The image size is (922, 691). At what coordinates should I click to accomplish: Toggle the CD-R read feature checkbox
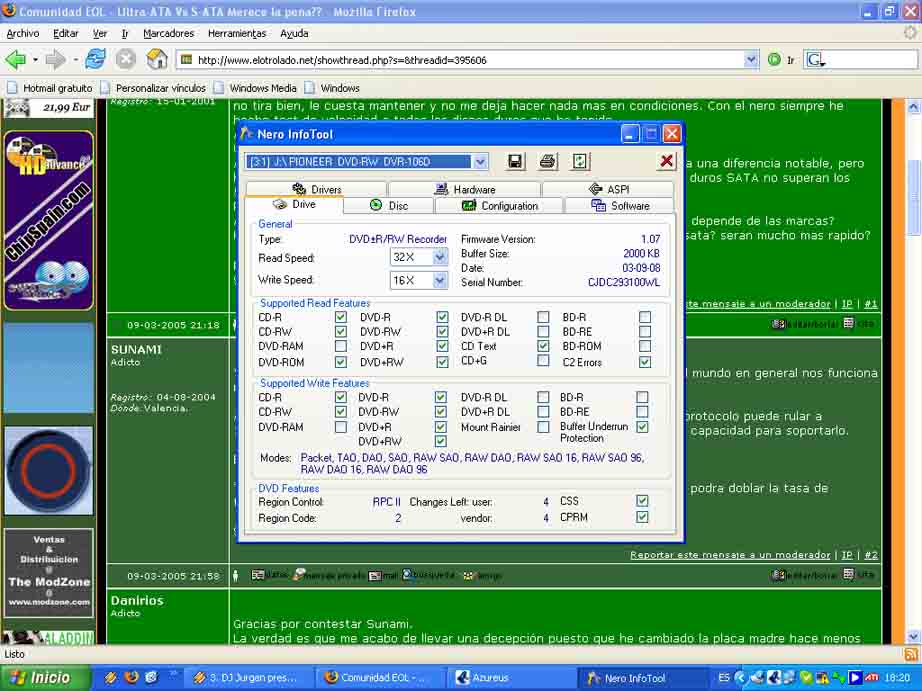coord(340,317)
